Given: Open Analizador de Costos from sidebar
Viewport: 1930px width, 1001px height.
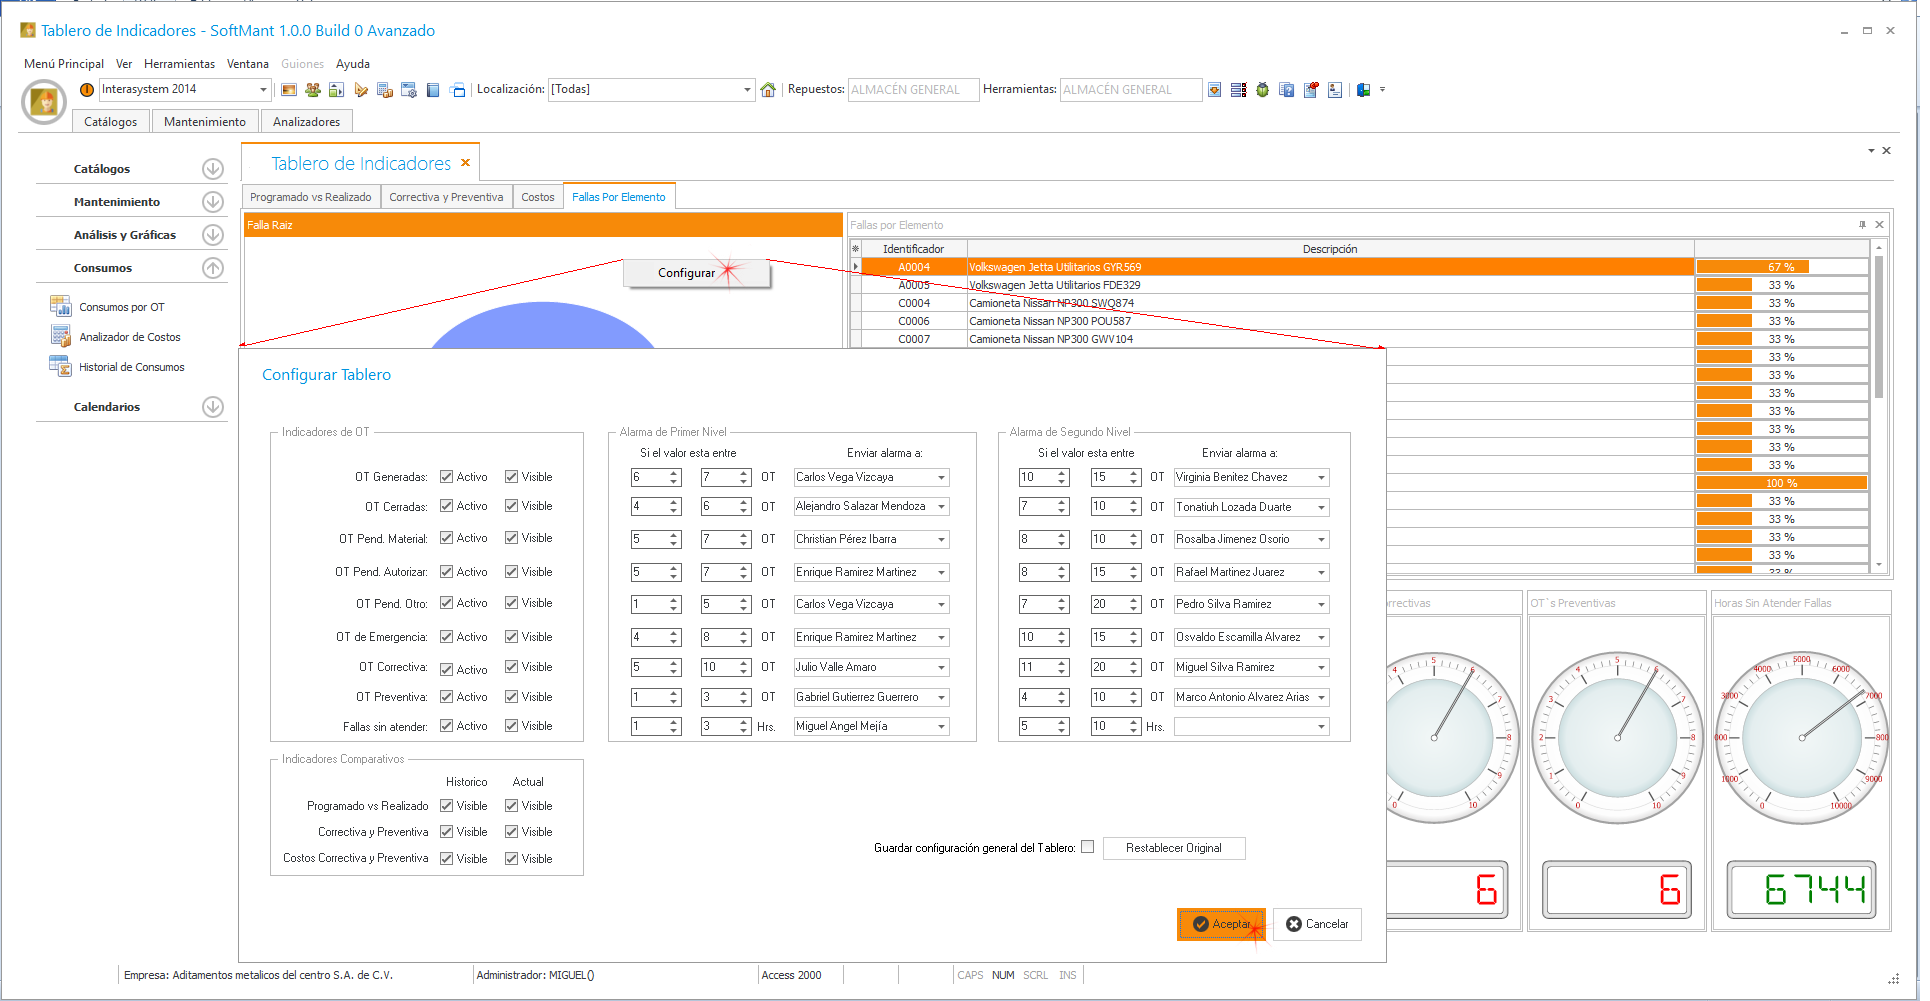Looking at the screenshot, I should [x=129, y=337].
